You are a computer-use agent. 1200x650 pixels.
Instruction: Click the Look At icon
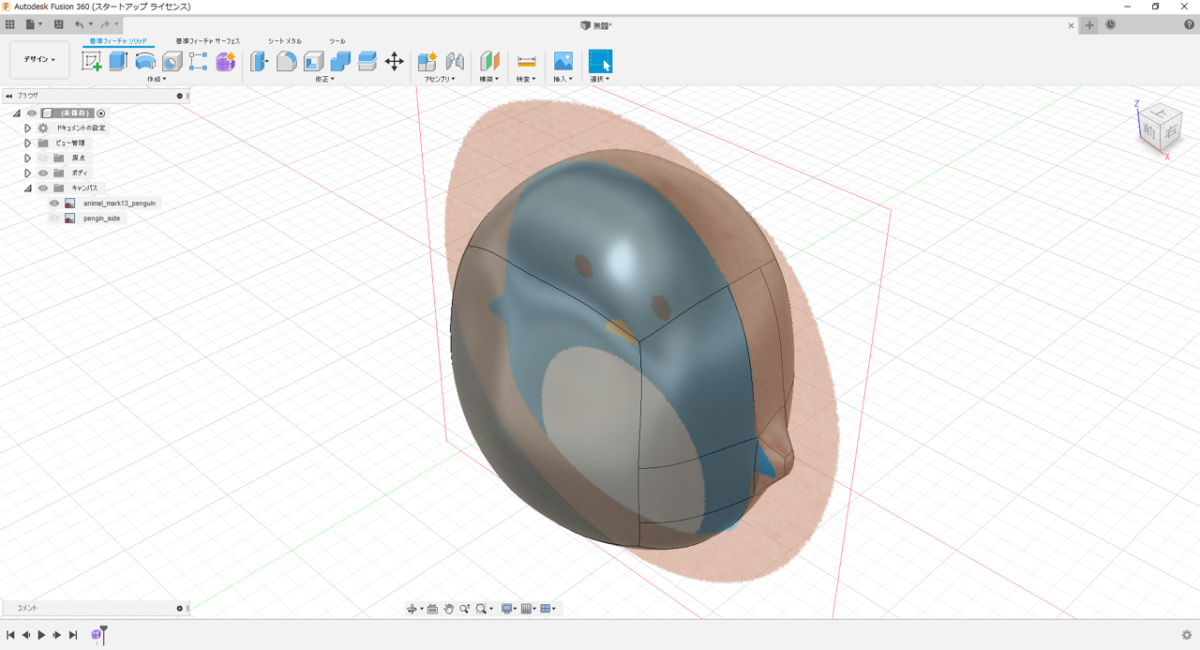tap(432, 608)
